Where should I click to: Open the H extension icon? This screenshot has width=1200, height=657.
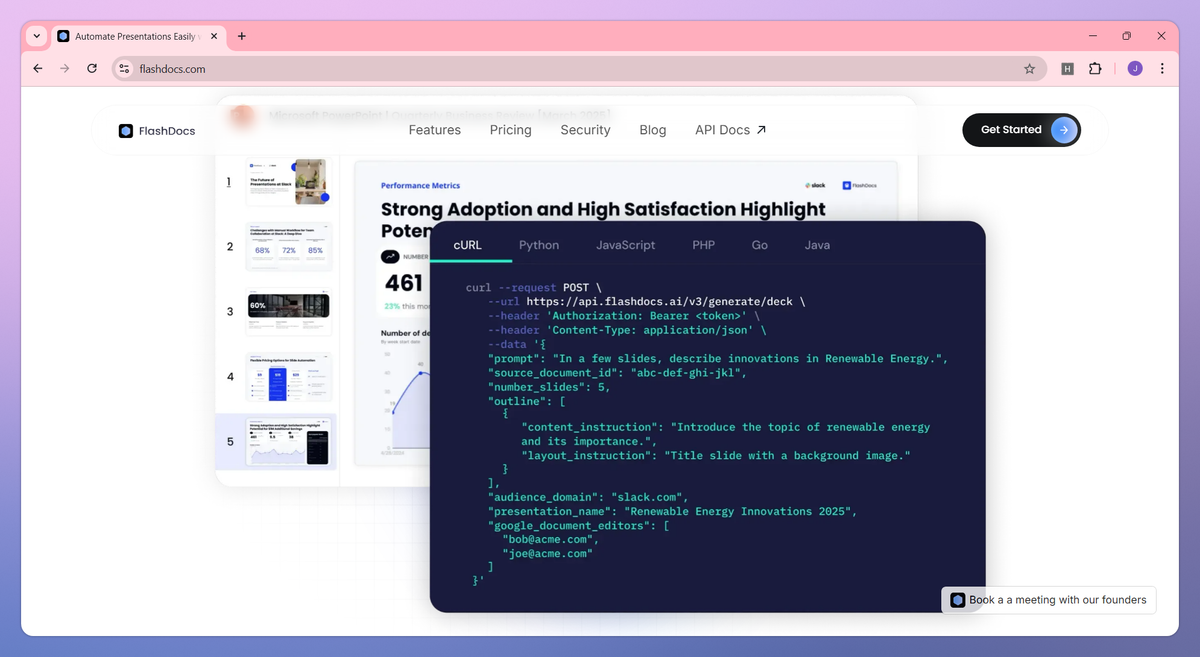(x=1067, y=69)
